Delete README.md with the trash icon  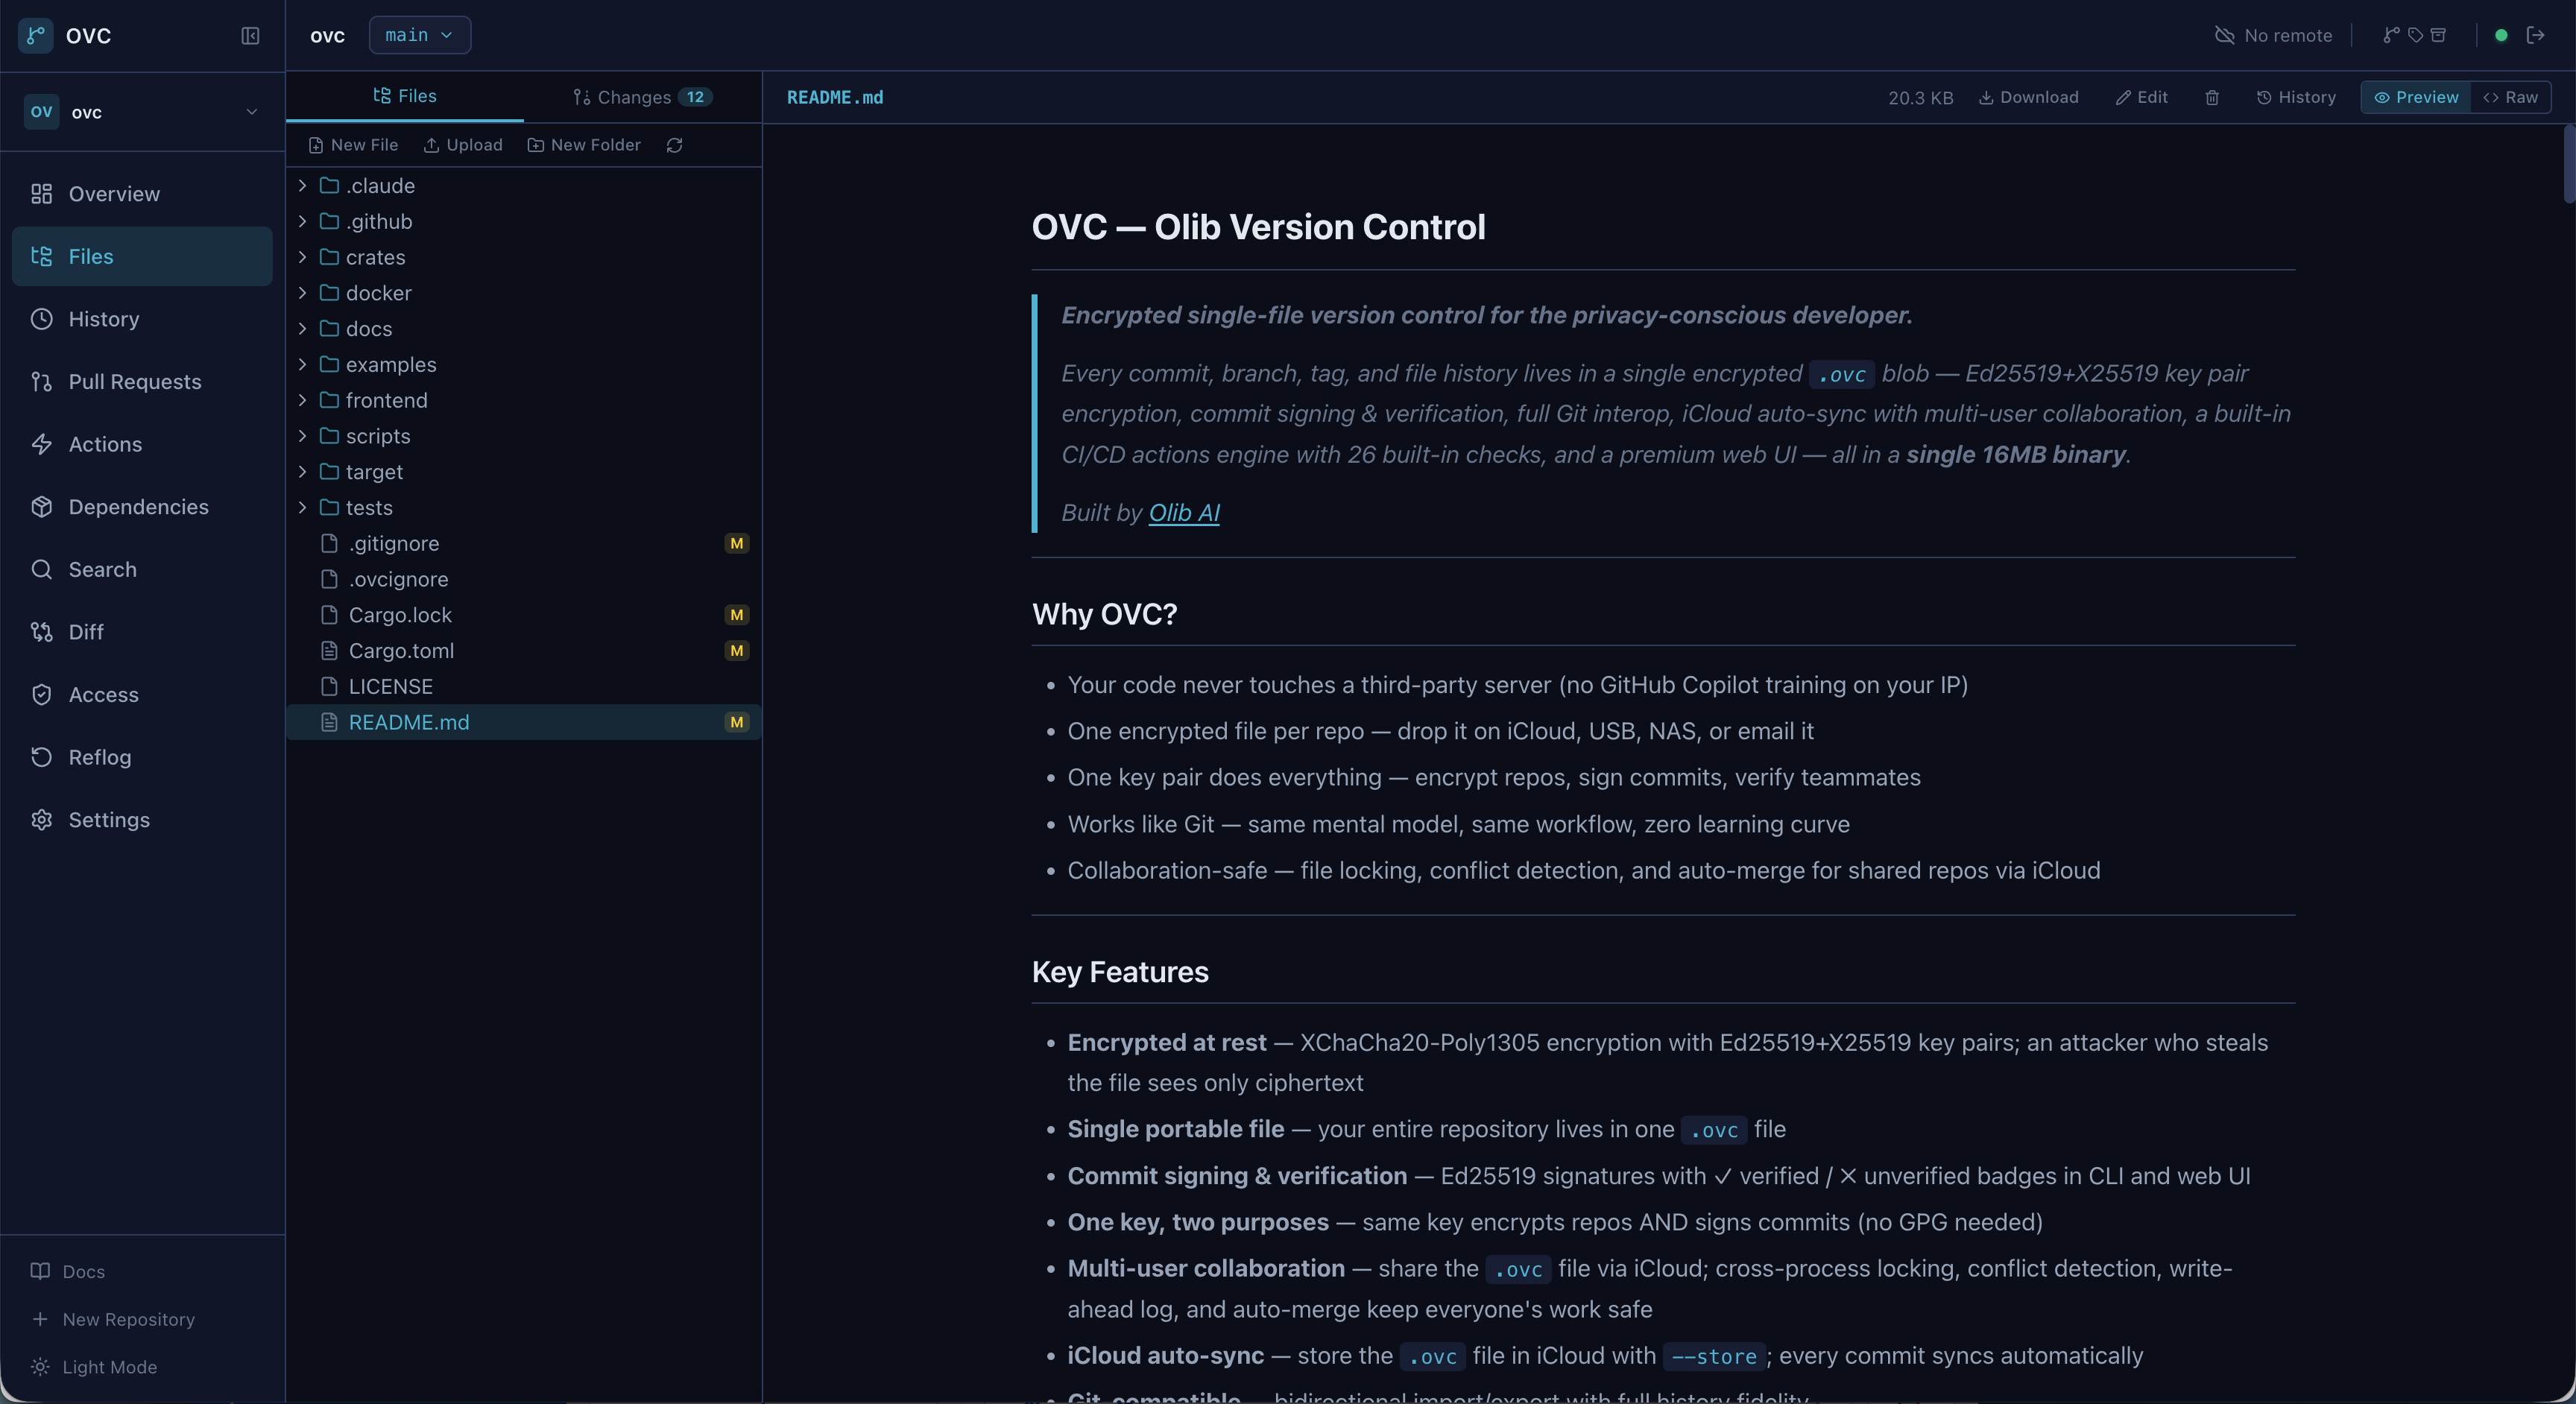tap(2212, 97)
